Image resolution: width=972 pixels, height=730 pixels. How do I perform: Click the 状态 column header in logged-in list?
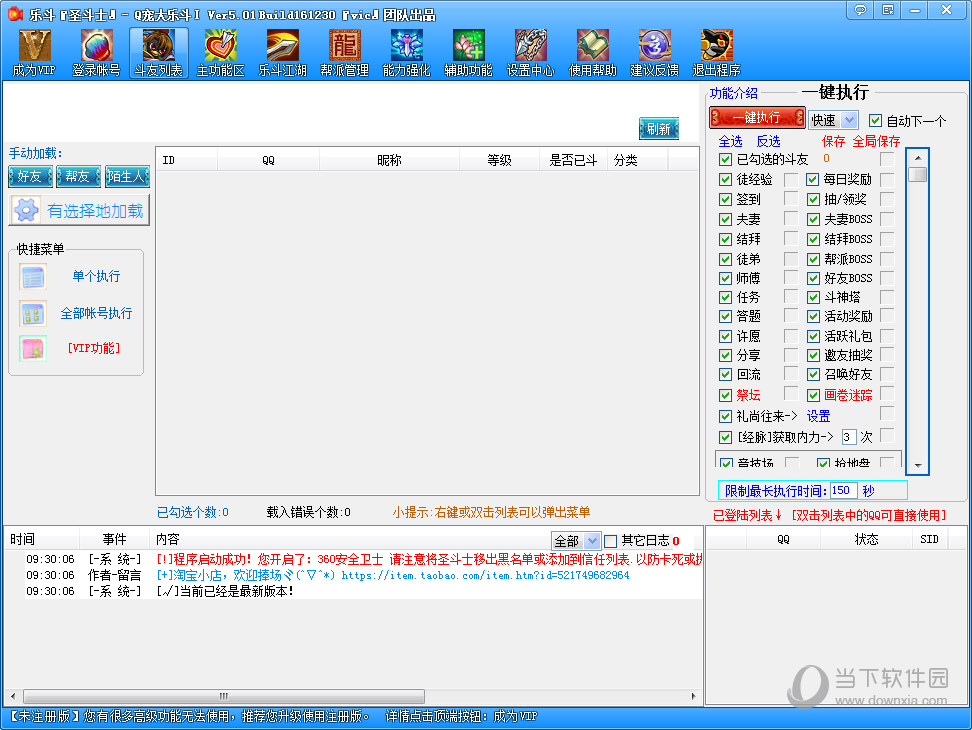click(x=866, y=539)
